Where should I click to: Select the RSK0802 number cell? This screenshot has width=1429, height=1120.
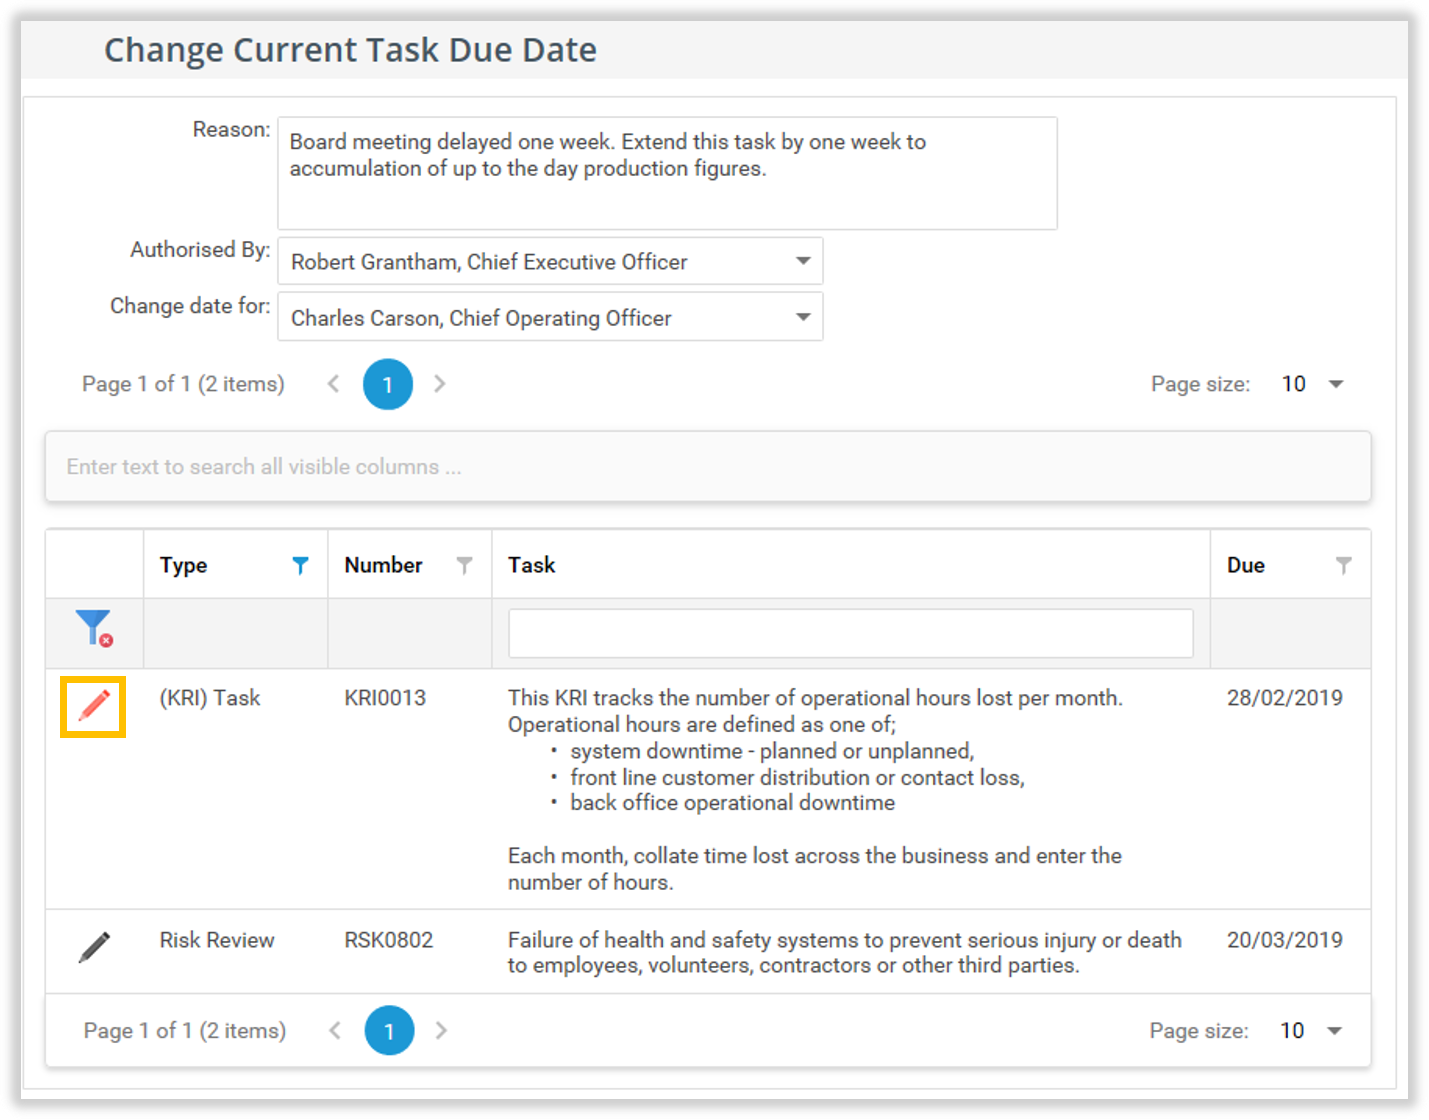click(389, 940)
